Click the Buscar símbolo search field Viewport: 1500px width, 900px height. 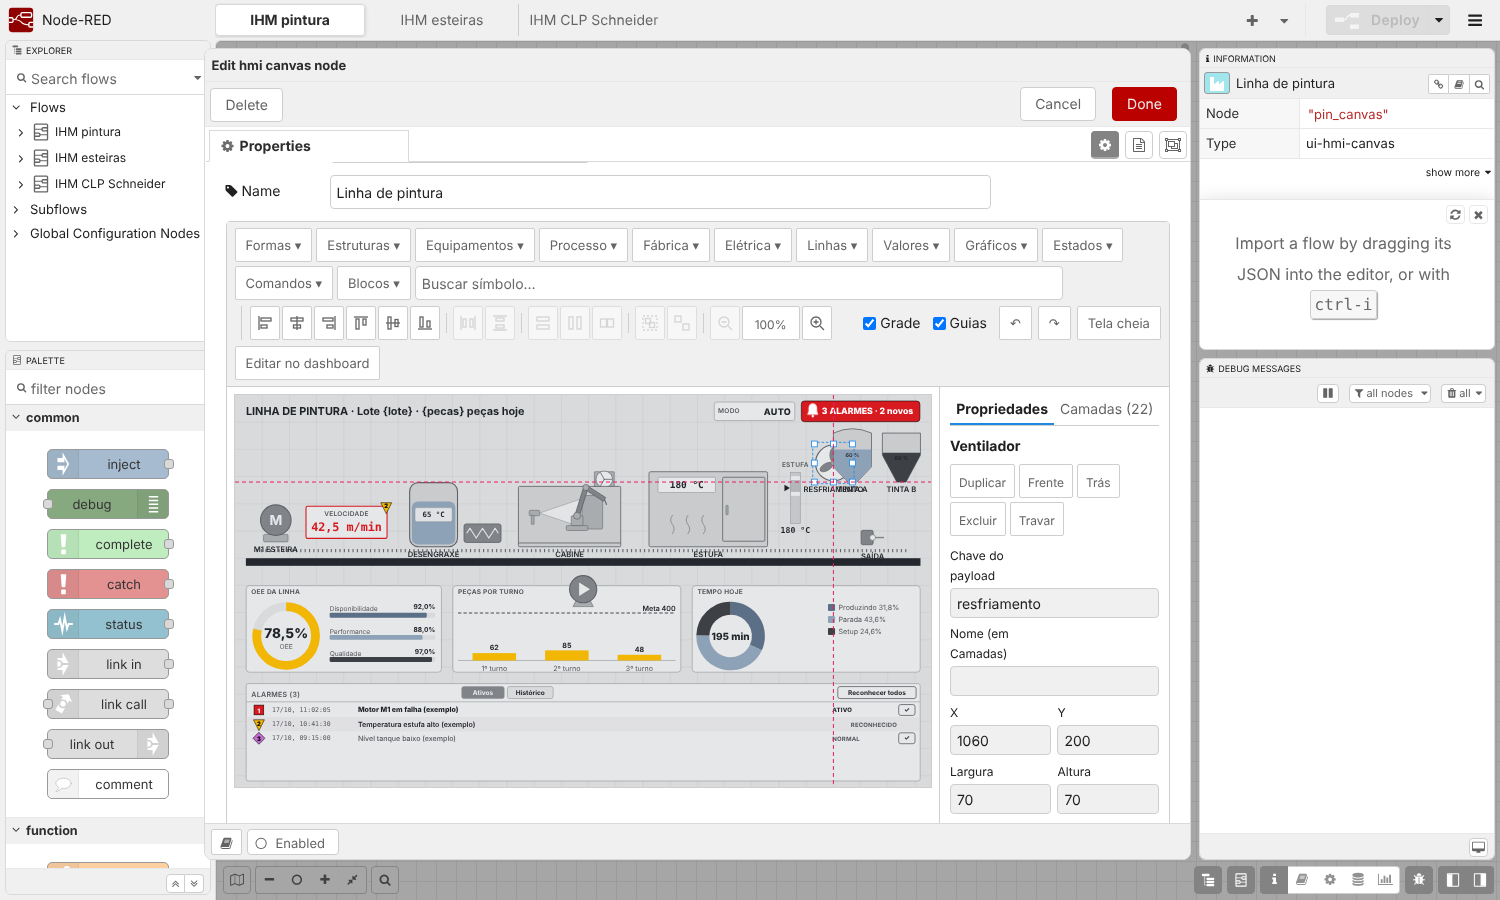tap(738, 283)
